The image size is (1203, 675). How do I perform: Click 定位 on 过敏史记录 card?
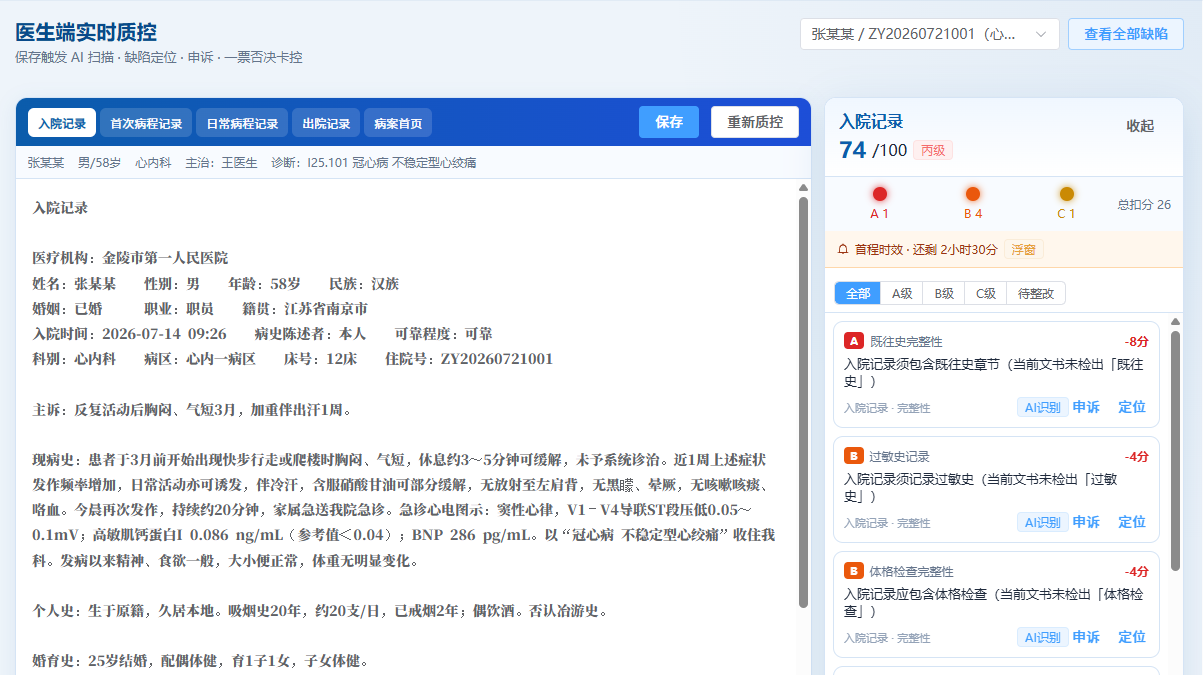coord(1132,522)
